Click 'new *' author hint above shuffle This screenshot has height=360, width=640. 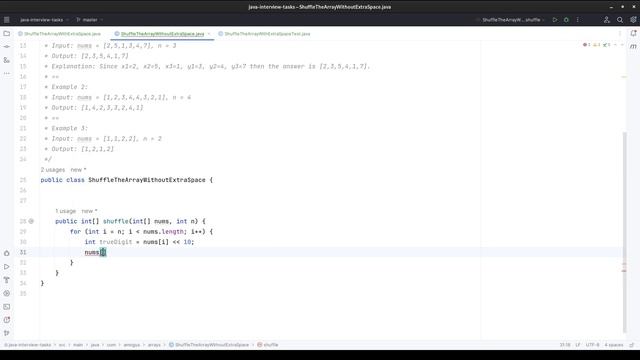click(89, 211)
